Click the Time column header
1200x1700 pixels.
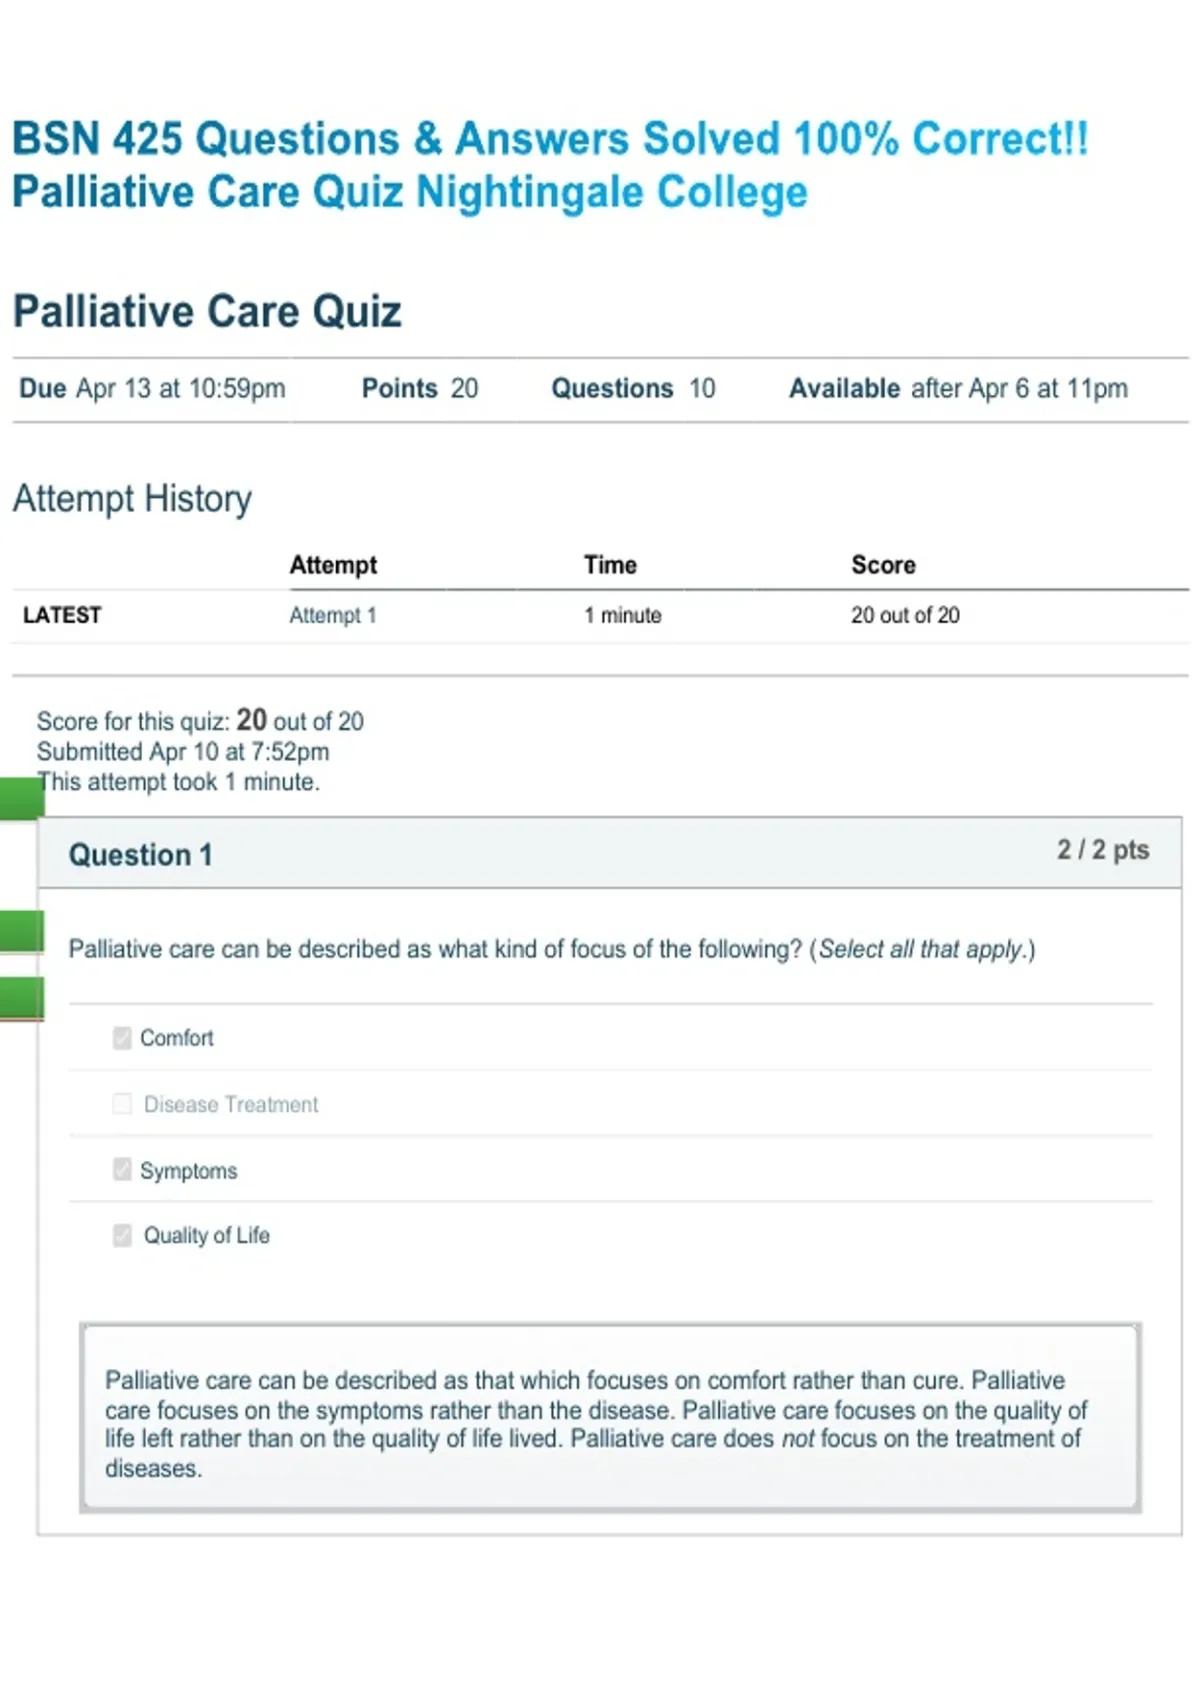pyautogui.click(x=610, y=565)
